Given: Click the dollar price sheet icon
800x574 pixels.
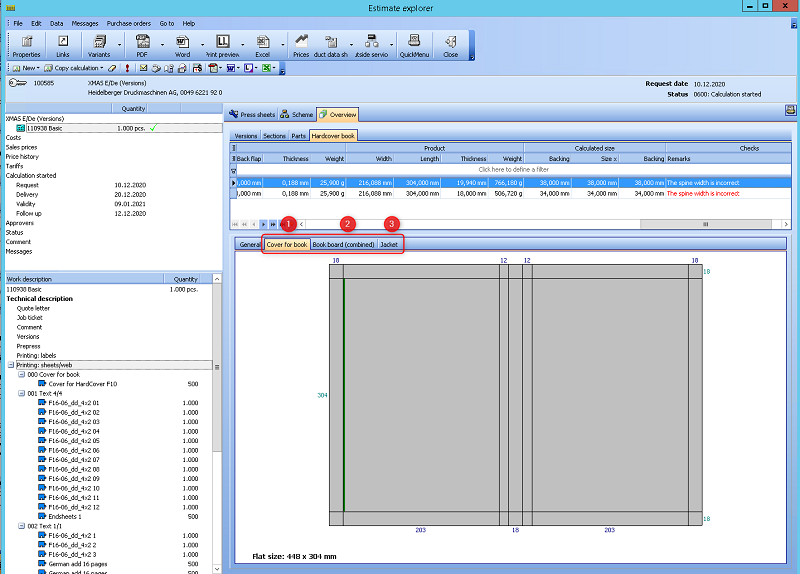Looking at the screenshot, I should coord(197,68).
